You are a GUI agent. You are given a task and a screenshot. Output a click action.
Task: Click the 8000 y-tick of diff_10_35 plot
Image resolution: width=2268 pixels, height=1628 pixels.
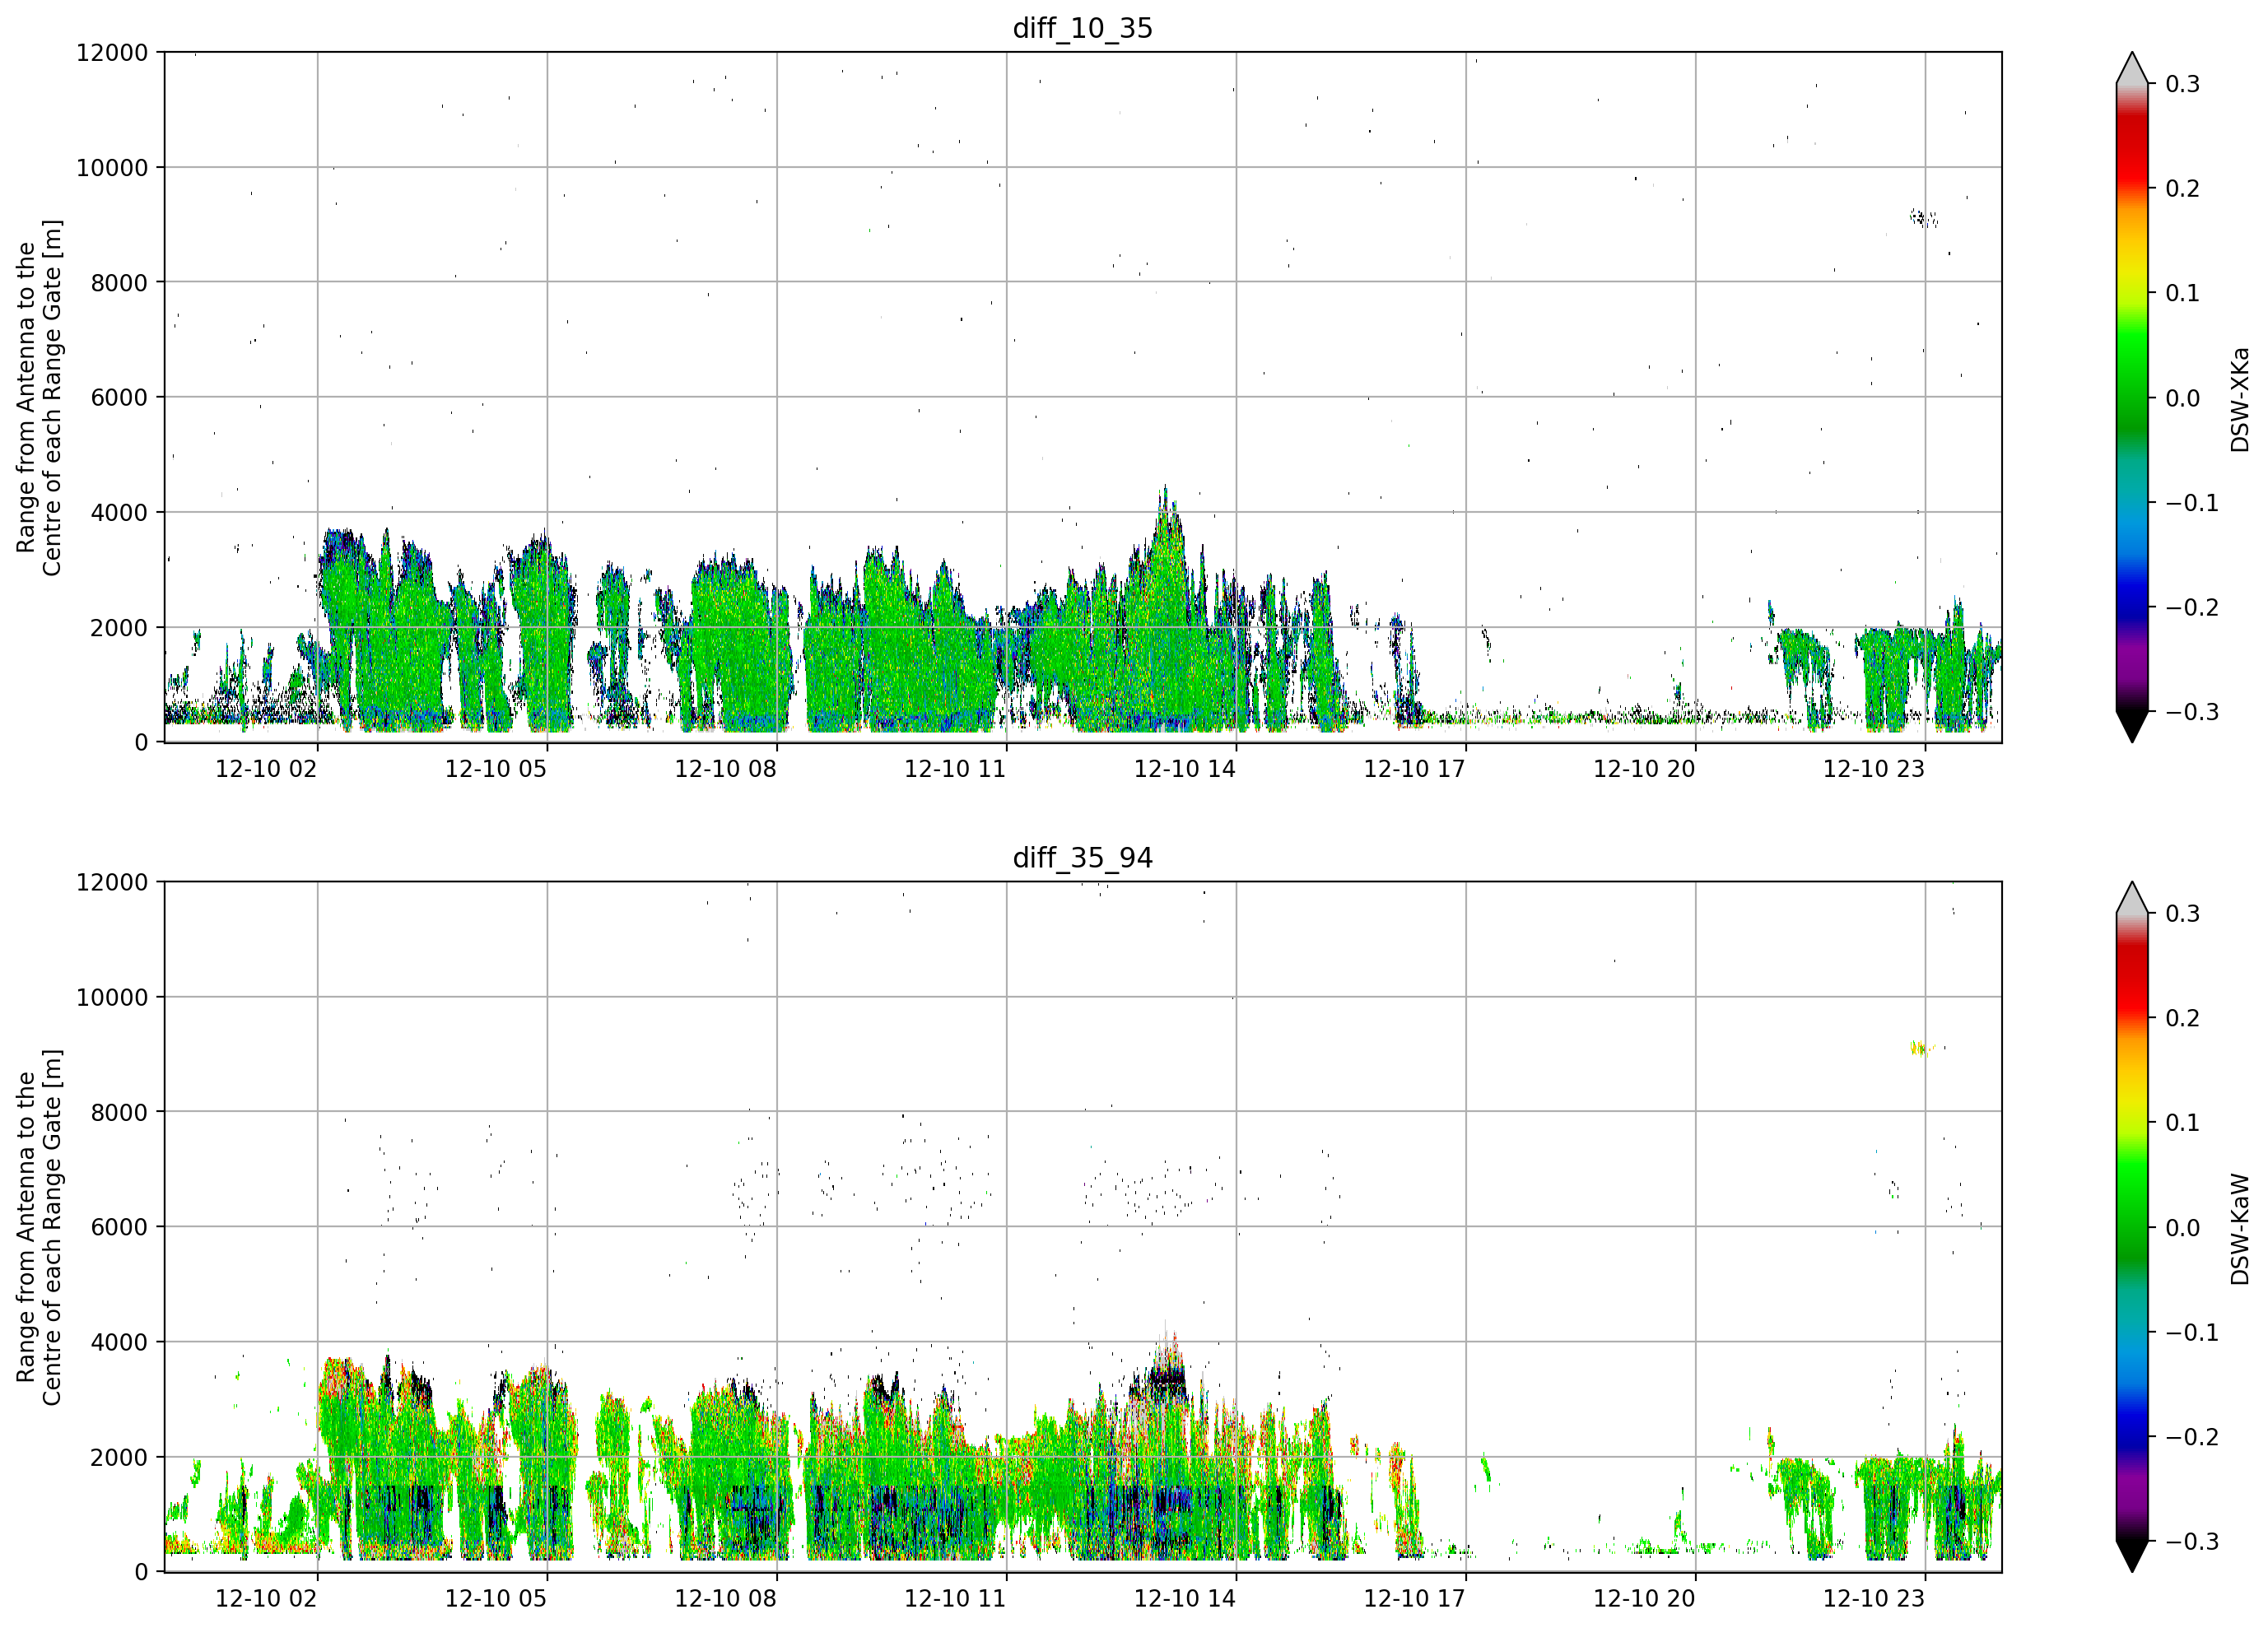(119, 283)
